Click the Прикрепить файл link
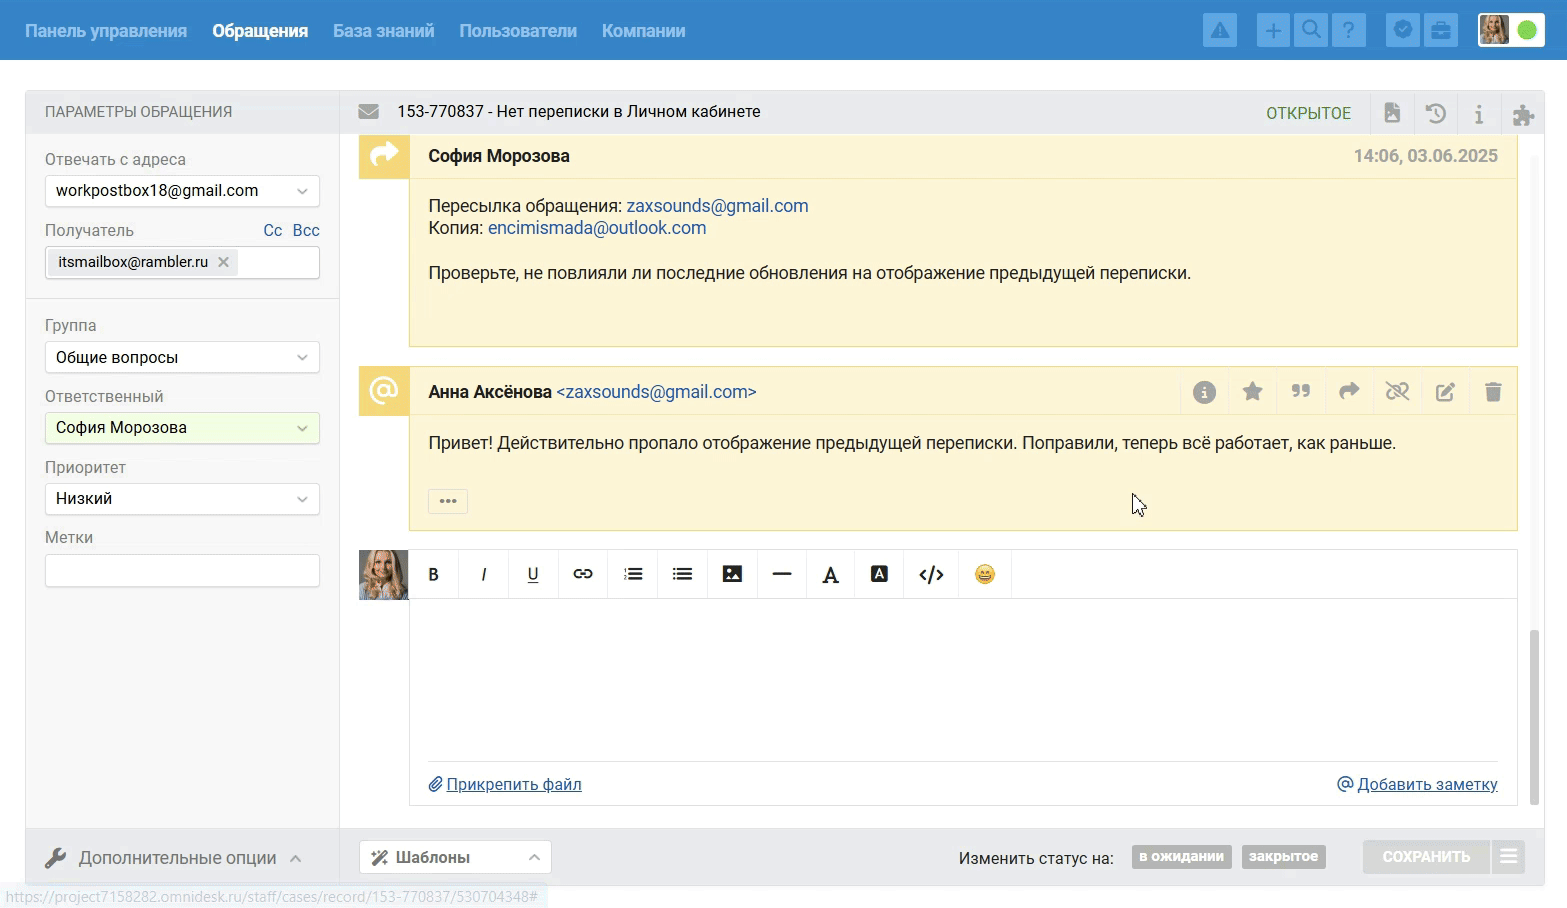Image resolution: width=1567 pixels, height=908 pixels. click(x=513, y=785)
